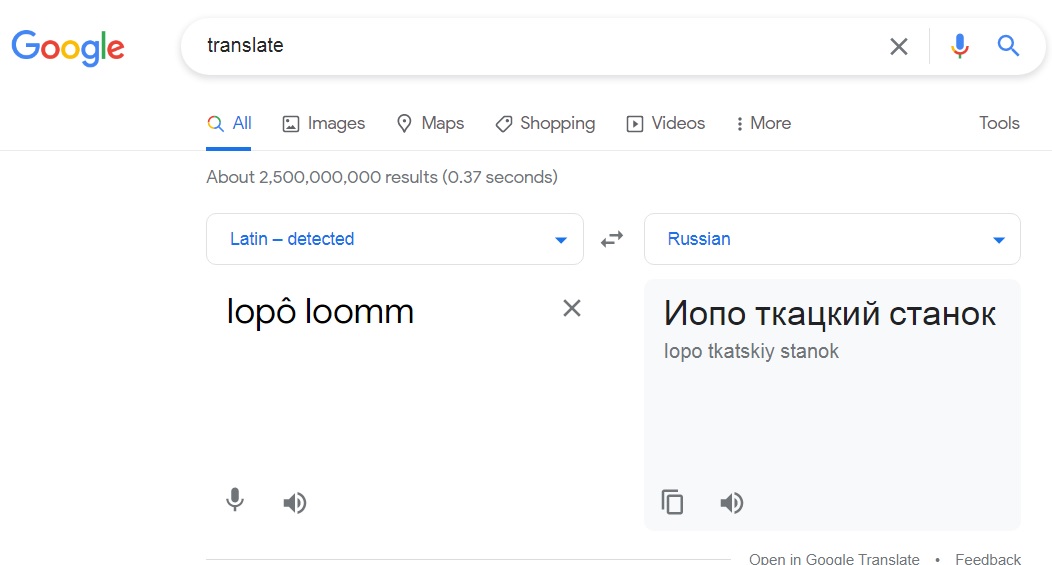The width and height of the screenshot is (1052, 565).
Task: Expand the More search options menu
Action: [763, 124]
